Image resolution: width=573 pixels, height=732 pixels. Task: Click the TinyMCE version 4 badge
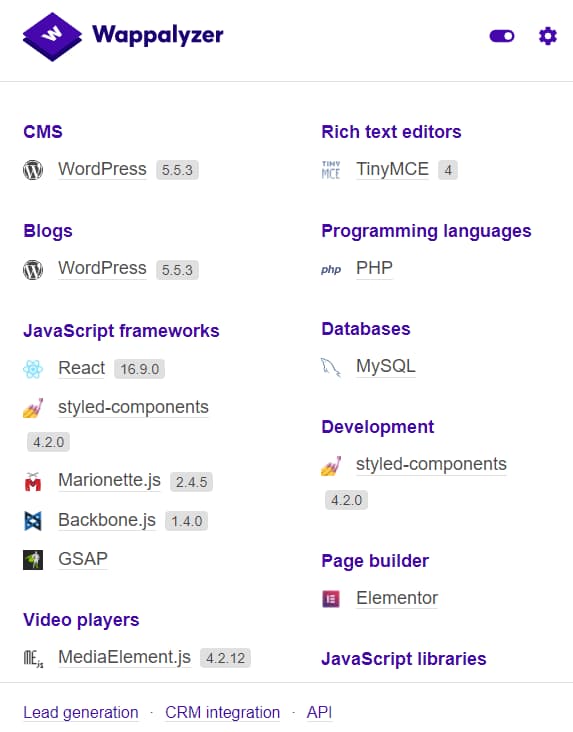tap(448, 170)
